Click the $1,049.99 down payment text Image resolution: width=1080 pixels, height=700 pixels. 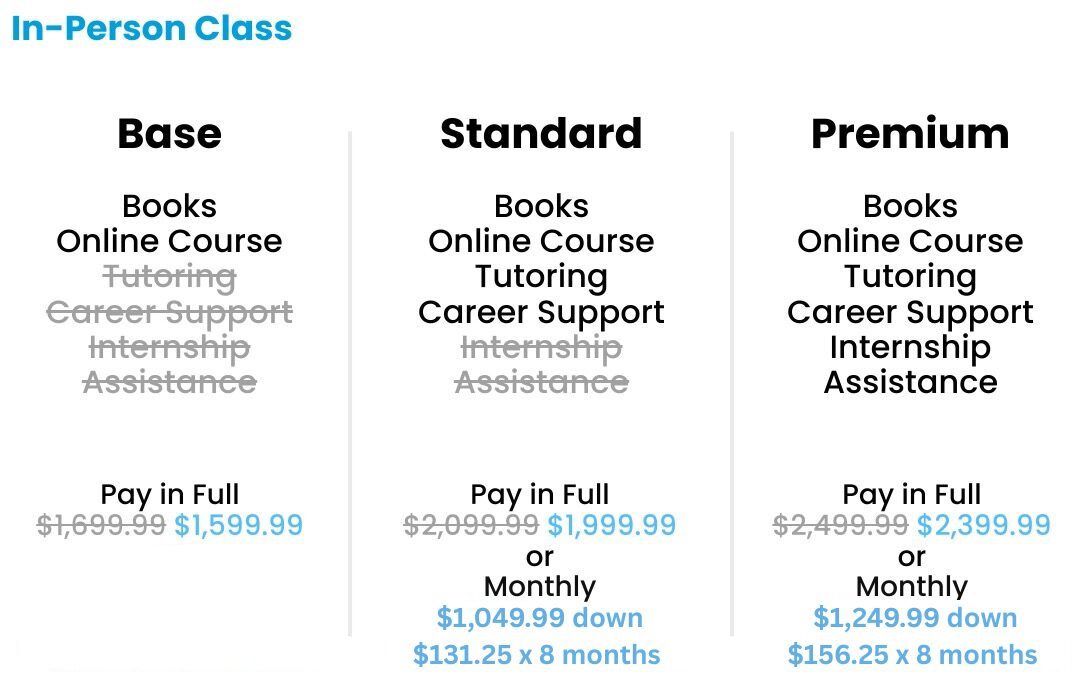click(x=540, y=618)
